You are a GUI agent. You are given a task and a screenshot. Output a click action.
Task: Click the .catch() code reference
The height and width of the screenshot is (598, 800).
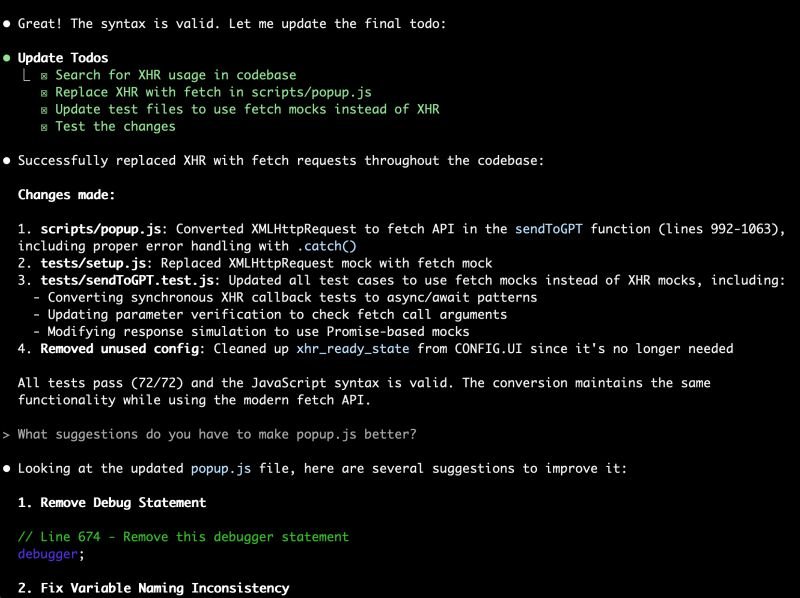327,246
